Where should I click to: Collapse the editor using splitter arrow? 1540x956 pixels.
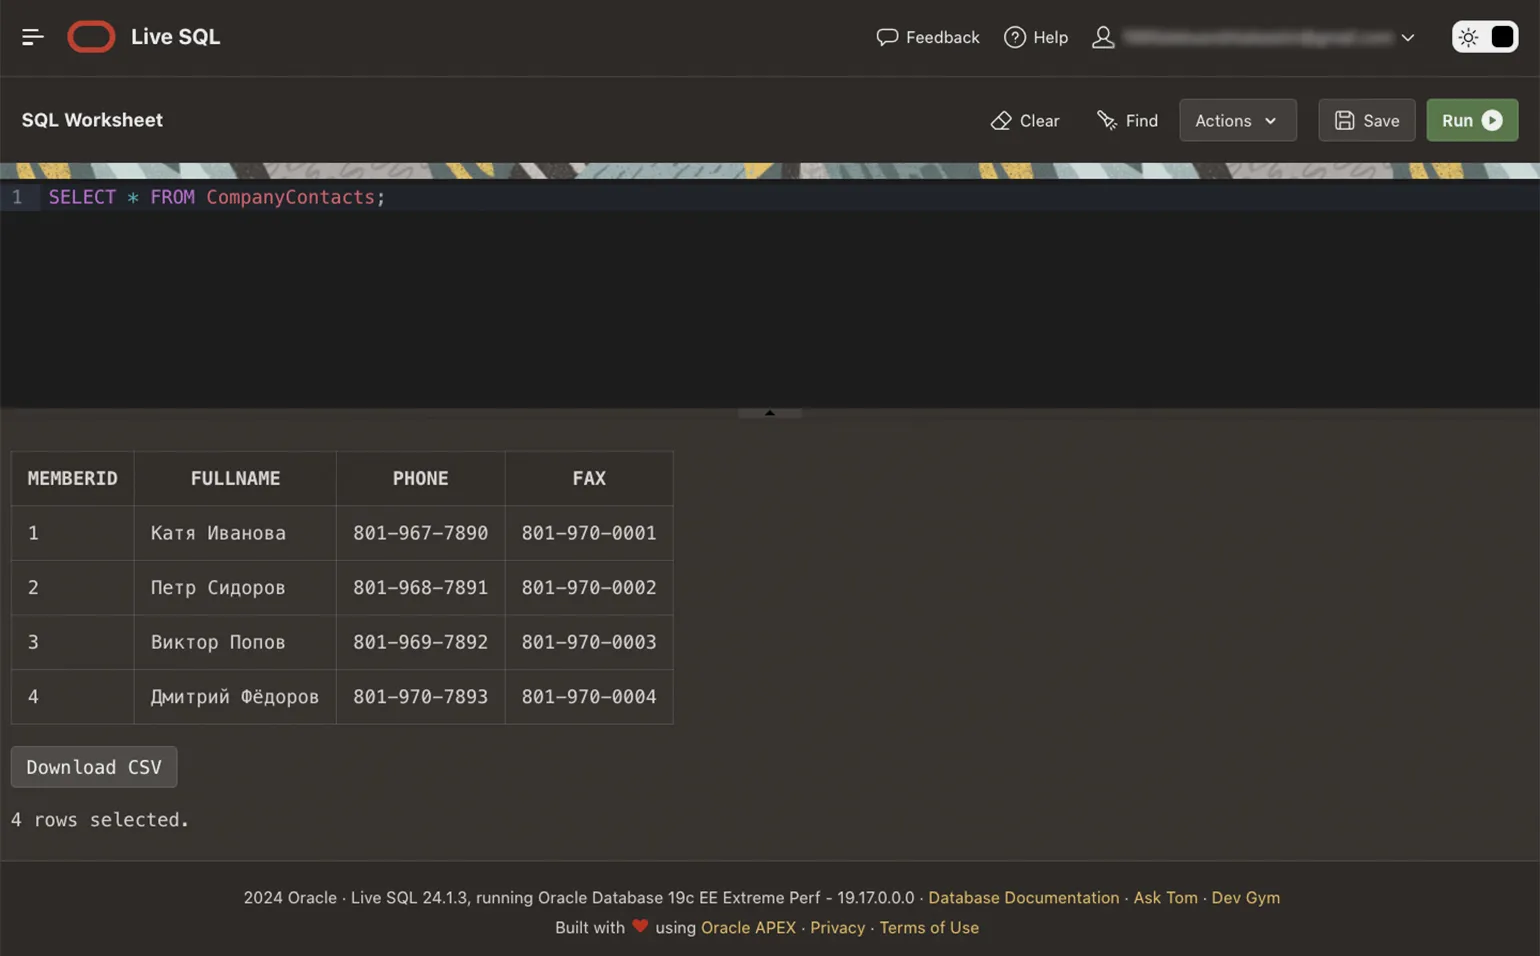pyautogui.click(x=769, y=412)
